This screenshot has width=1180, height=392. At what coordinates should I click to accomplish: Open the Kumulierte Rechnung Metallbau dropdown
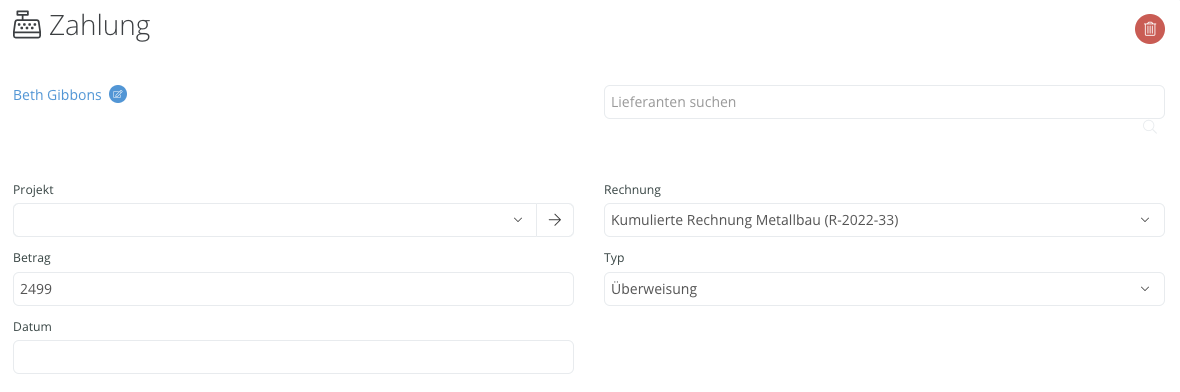coord(884,220)
